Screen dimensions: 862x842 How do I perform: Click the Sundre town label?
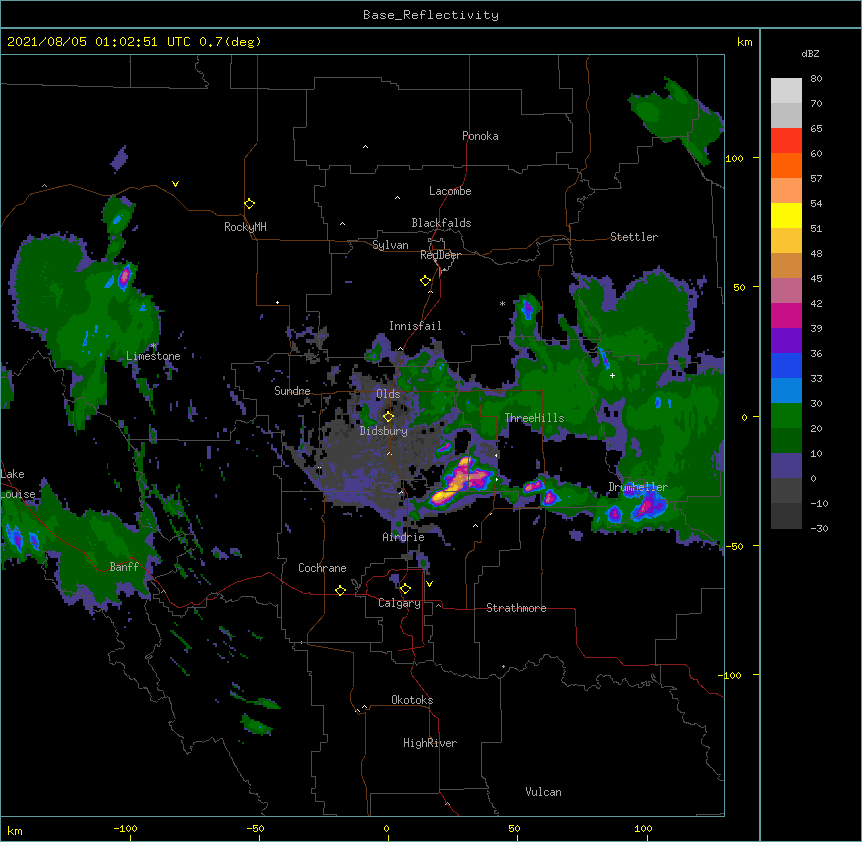(x=292, y=391)
